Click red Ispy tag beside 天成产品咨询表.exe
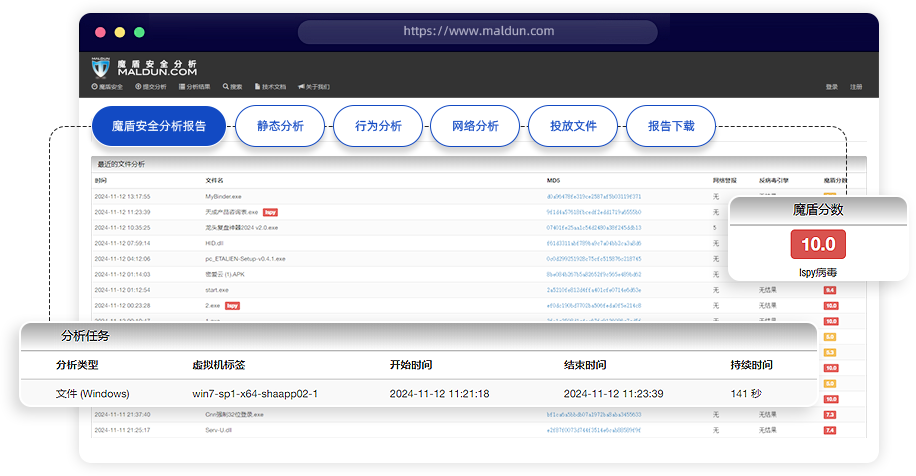 270,212
